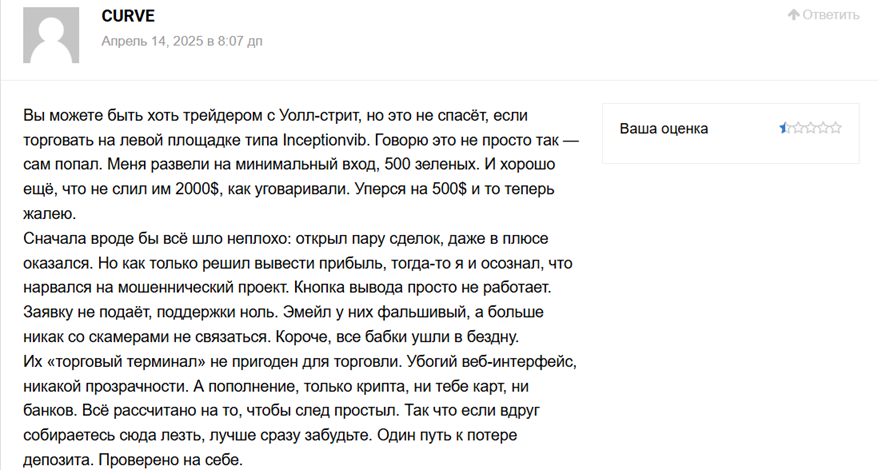Click the username CURVE
This screenshot has width=878, height=470.
pyautogui.click(x=128, y=16)
